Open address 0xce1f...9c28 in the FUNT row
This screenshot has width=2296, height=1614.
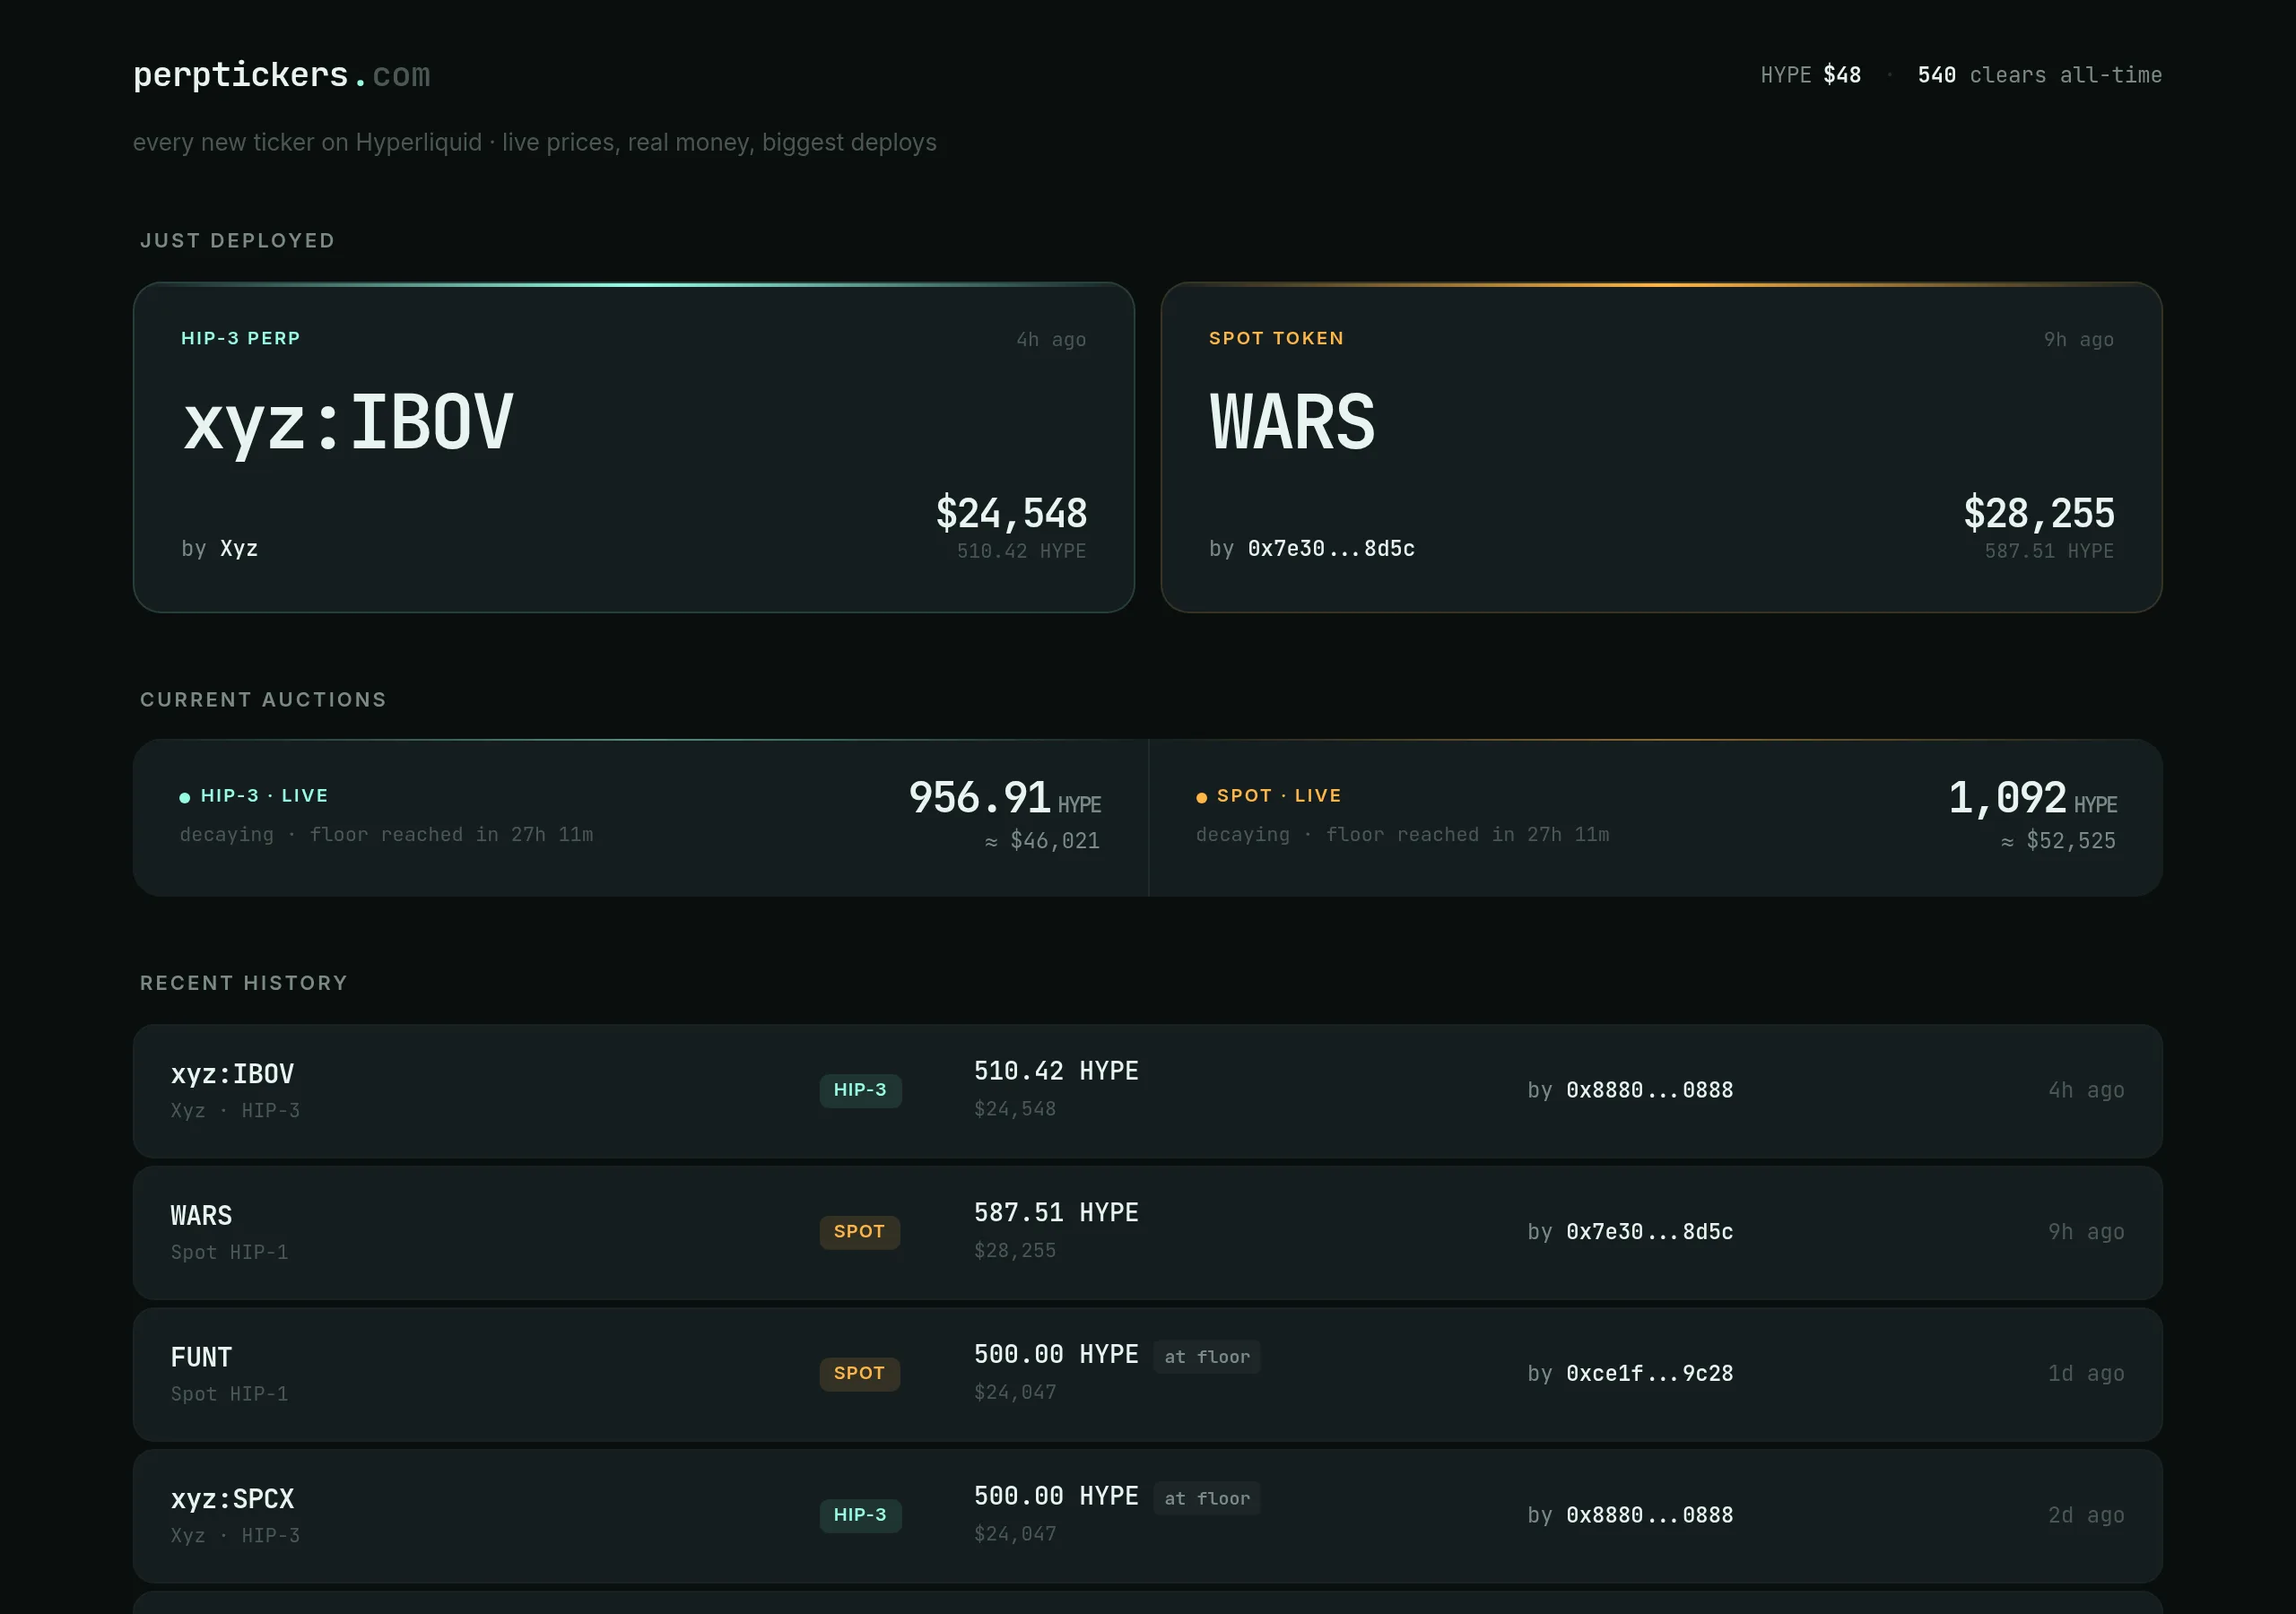[1649, 1374]
